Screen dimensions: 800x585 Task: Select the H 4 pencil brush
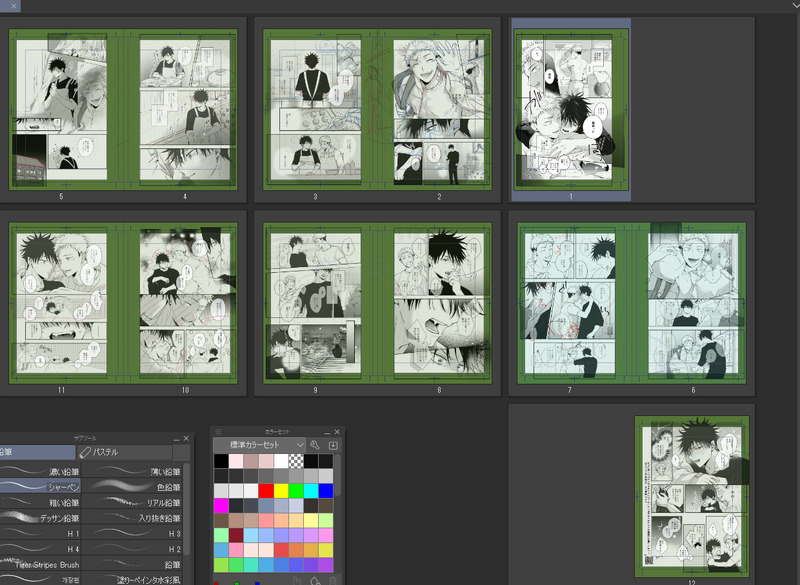[x=40, y=549]
